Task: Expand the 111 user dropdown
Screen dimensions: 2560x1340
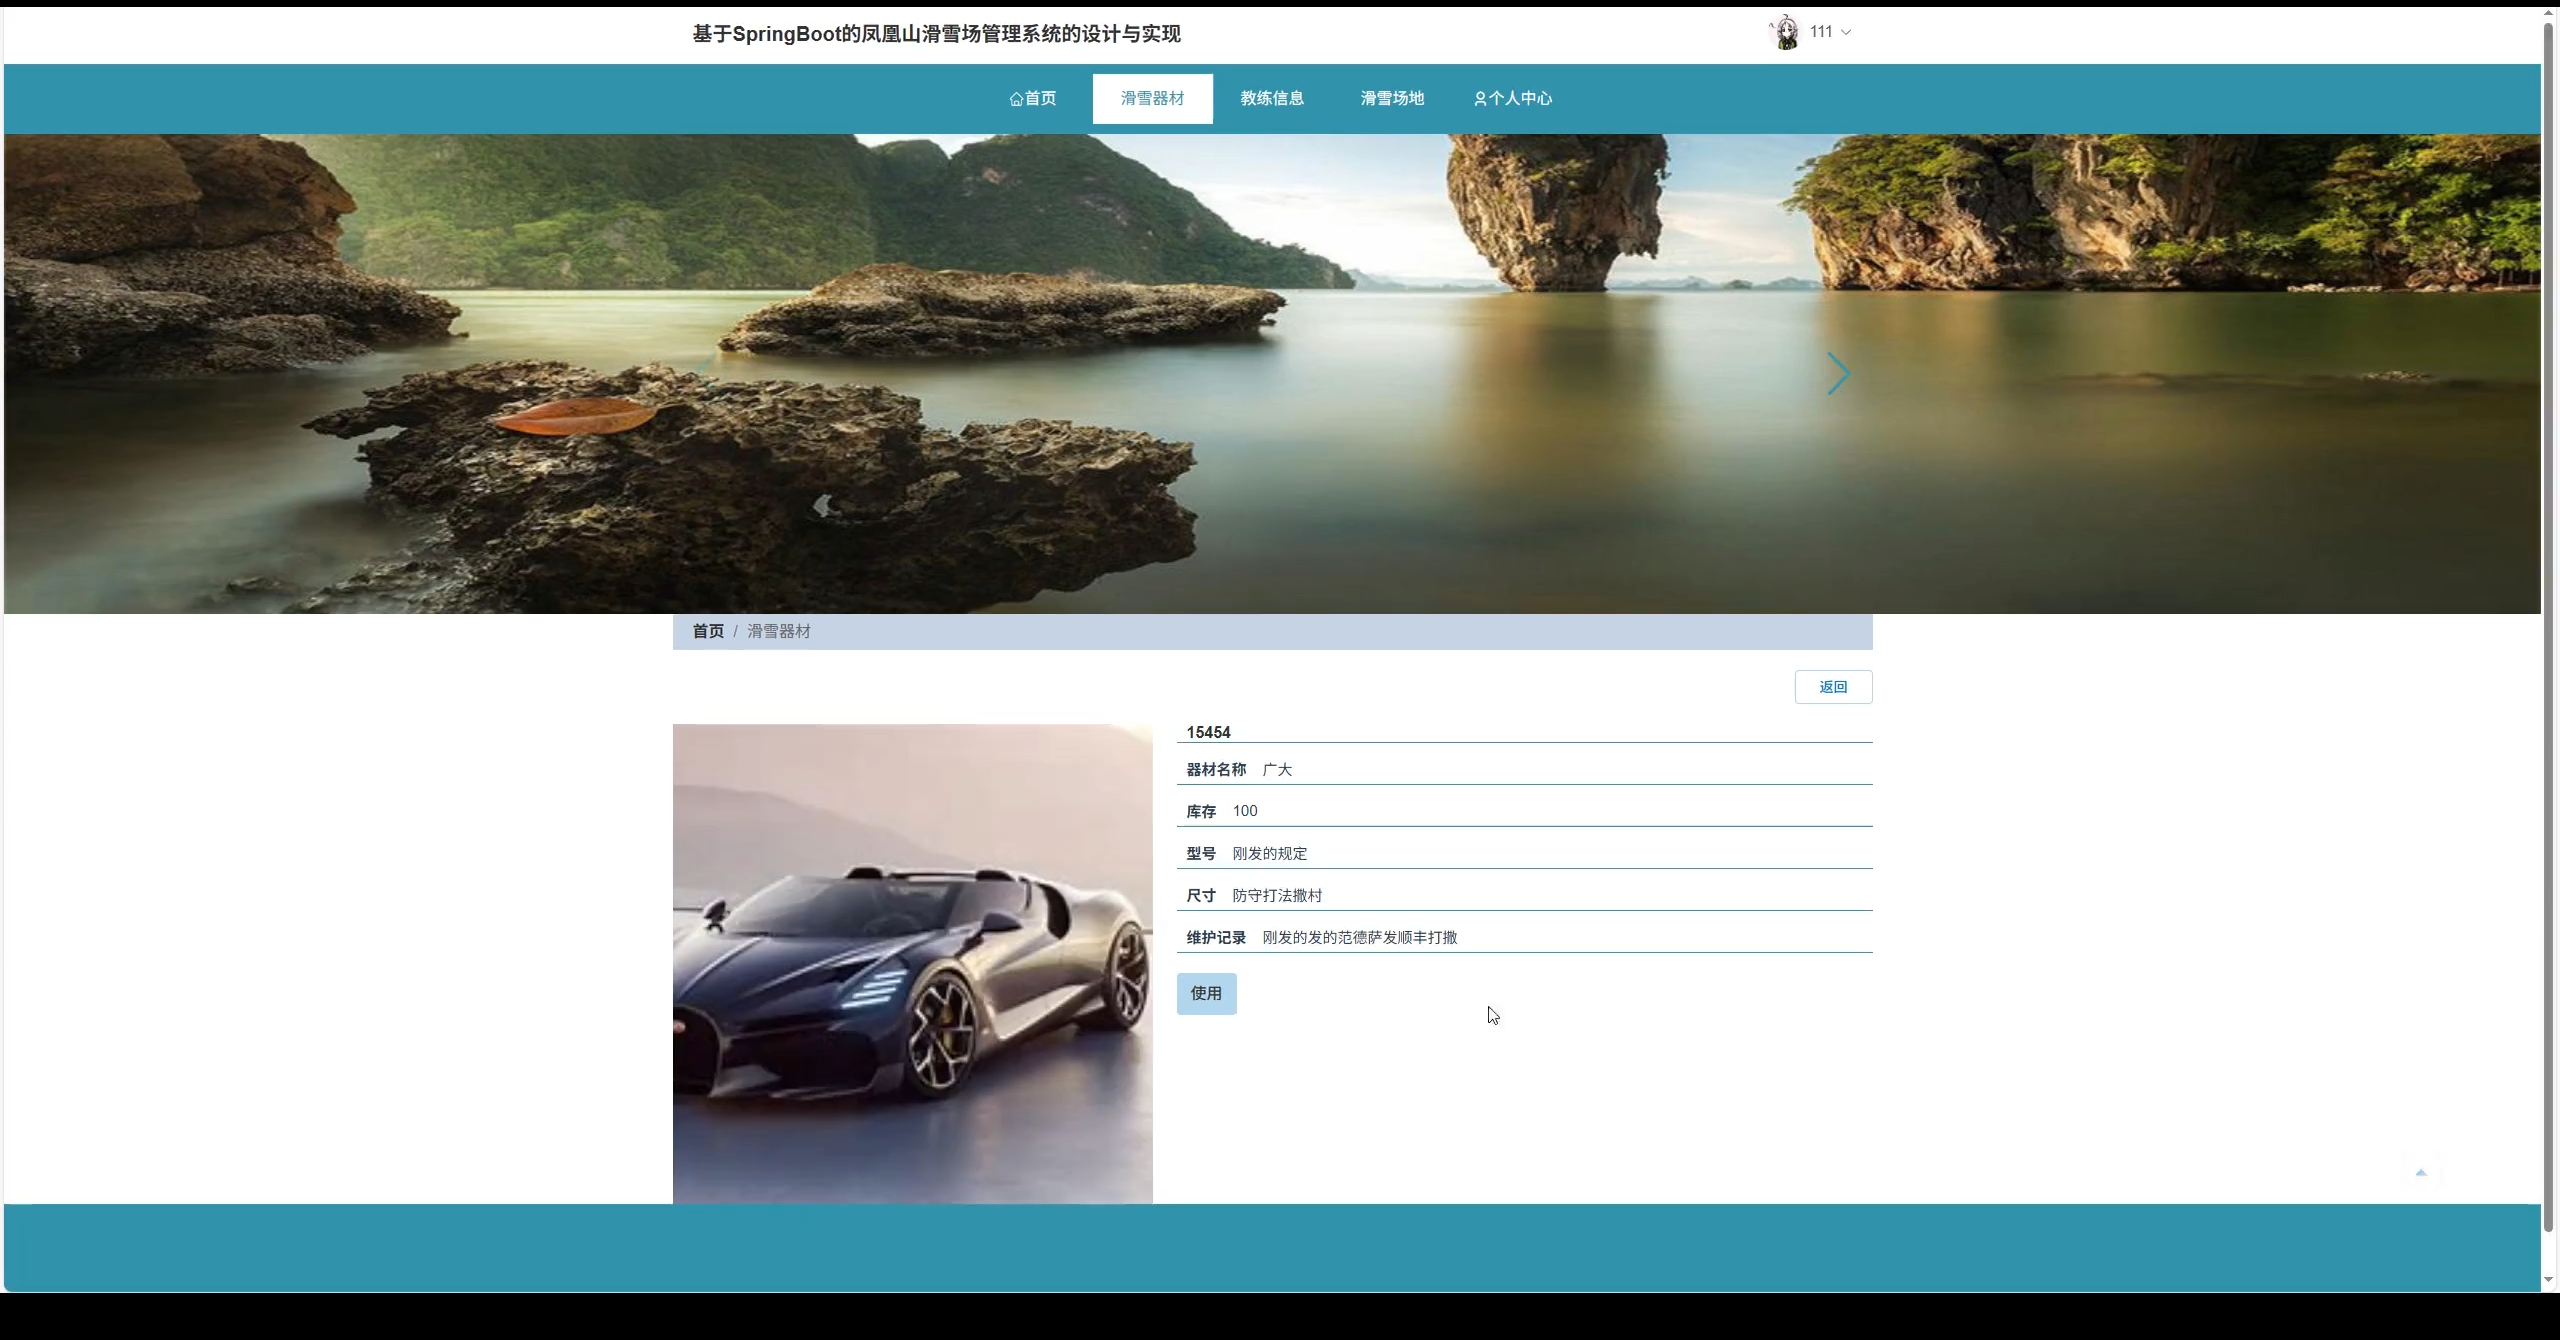Action: [x=1830, y=32]
